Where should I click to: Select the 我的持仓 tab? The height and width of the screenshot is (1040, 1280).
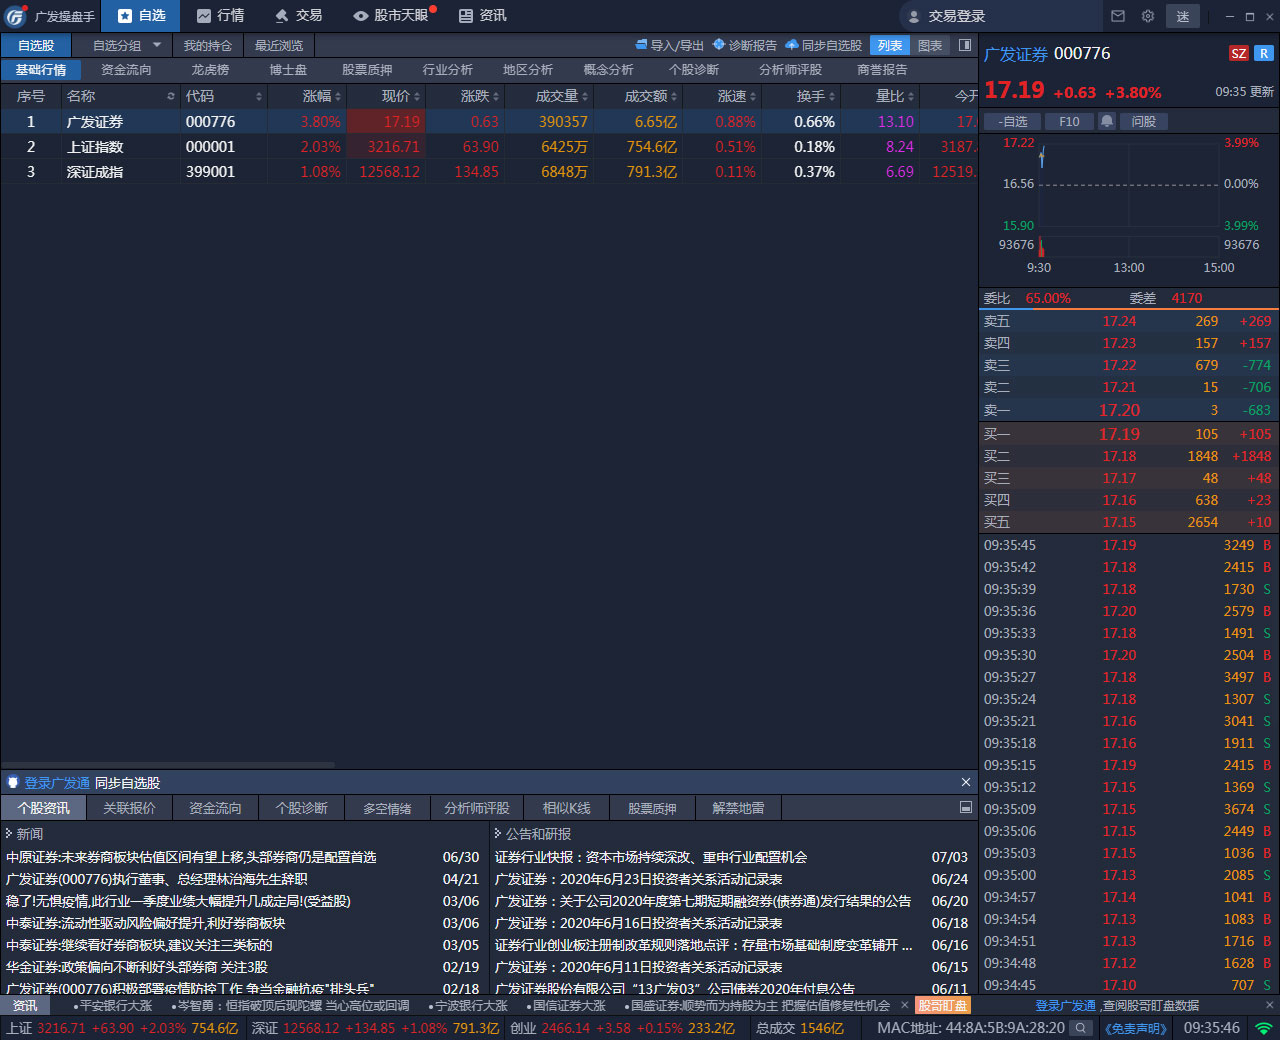(x=208, y=45)
